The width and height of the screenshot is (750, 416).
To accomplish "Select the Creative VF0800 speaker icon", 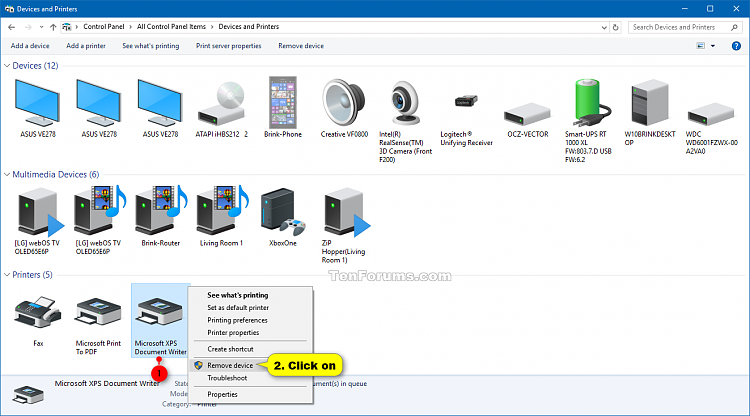I will pyautogui.click(x=344, y=102).
